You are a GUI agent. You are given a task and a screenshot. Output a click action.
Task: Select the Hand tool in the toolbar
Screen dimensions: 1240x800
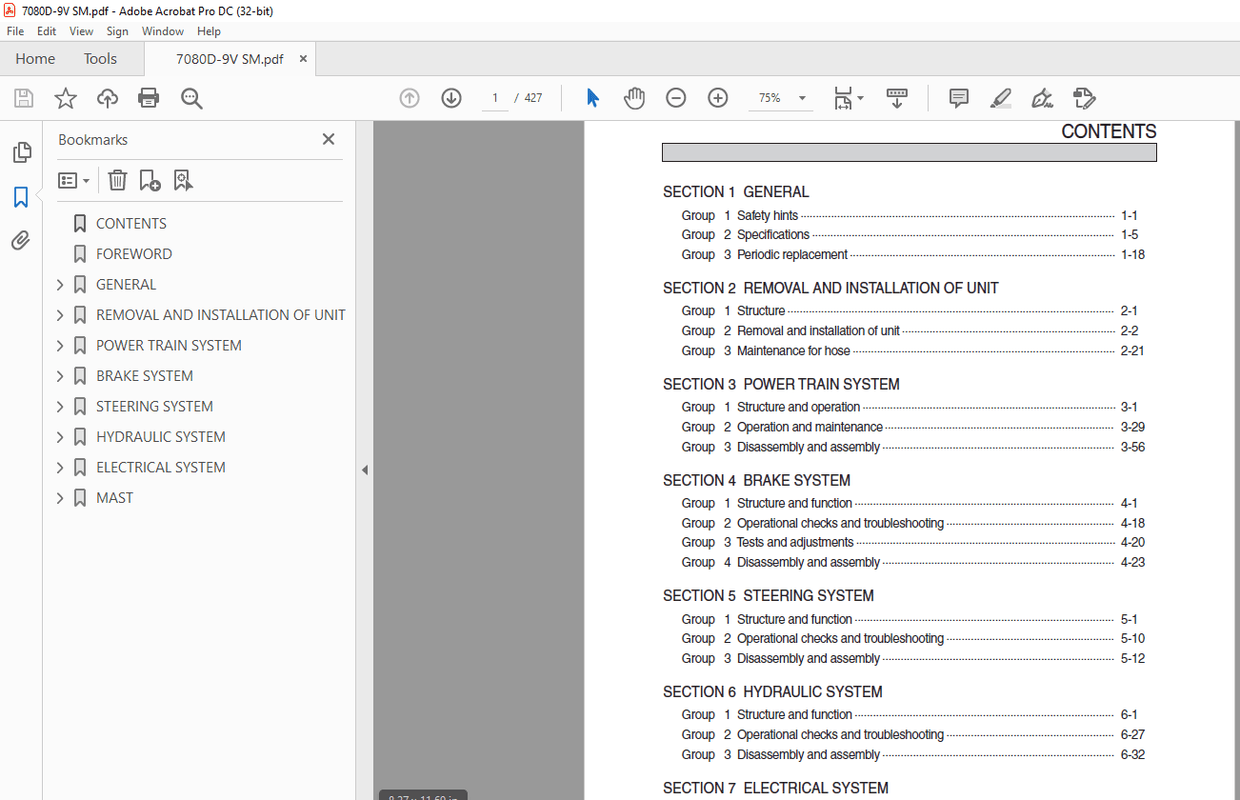pyautogui.click(x=634, y=98)
